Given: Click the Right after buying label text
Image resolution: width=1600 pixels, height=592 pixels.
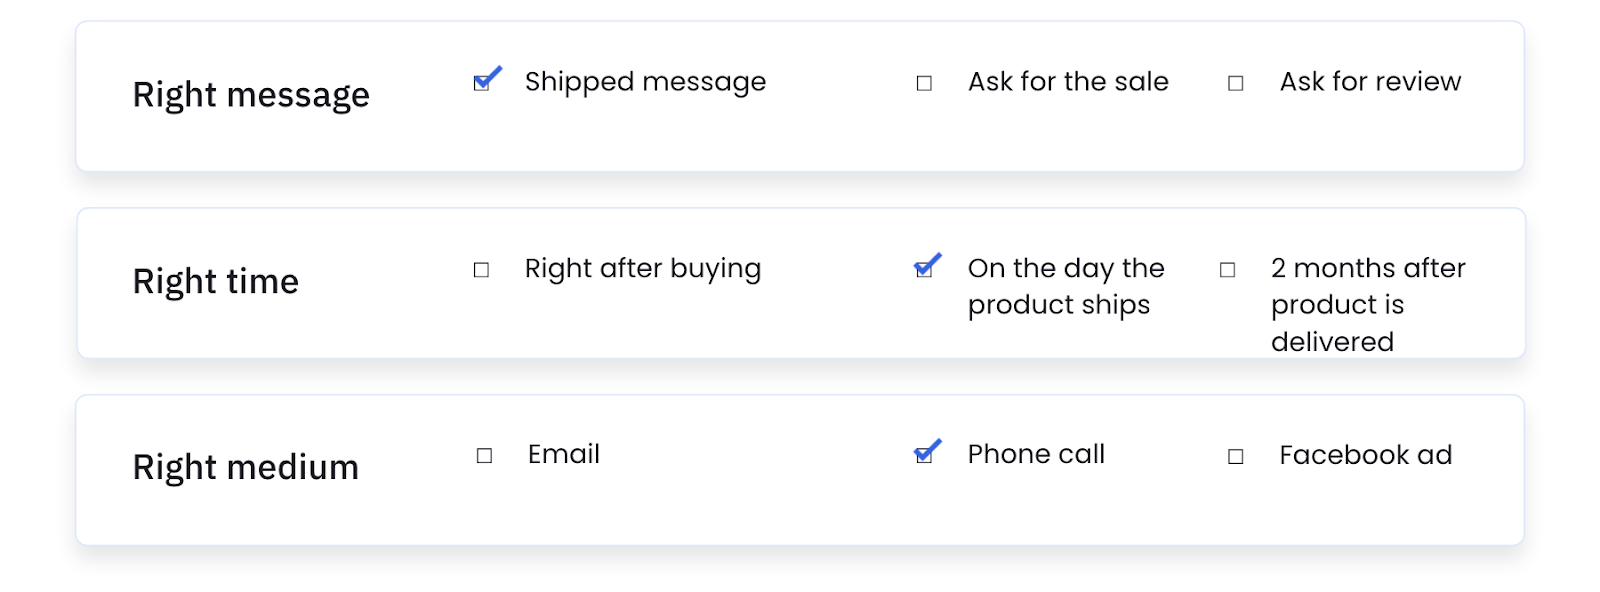Looking at the screenshot, I should point(643,269).
